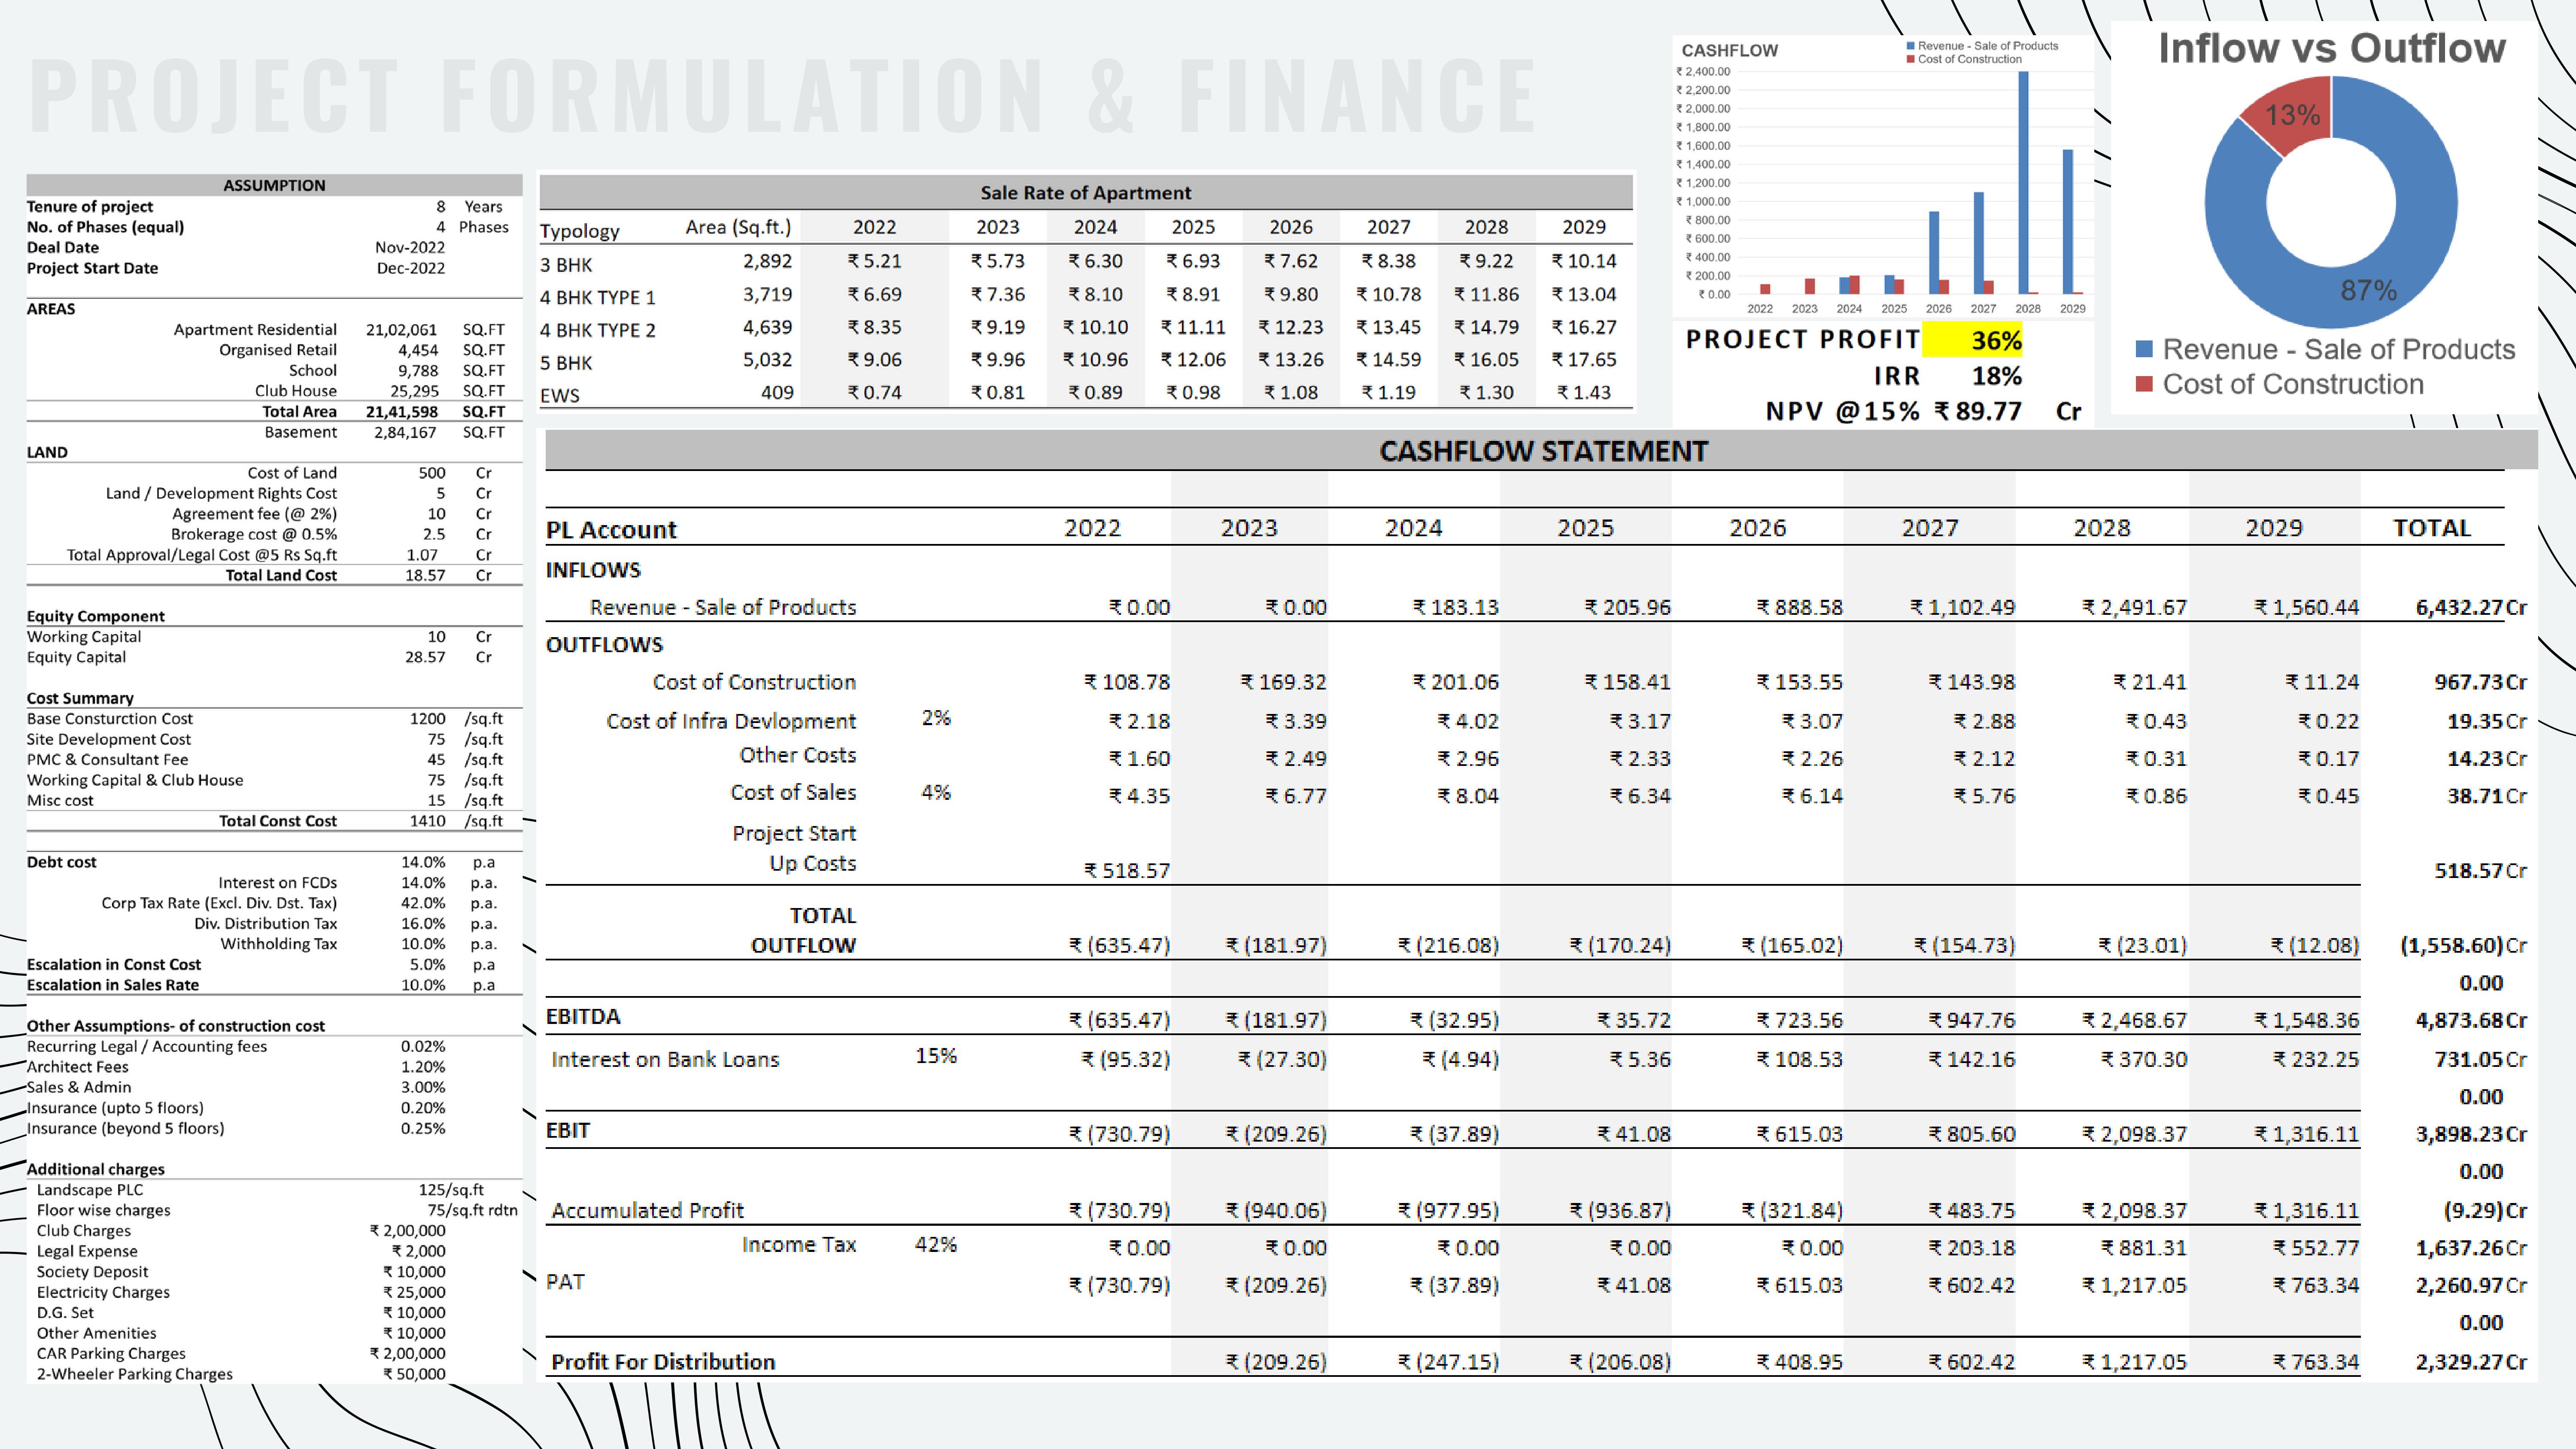Click the Income Tax 42% rate cell

tap(935, 1245)
